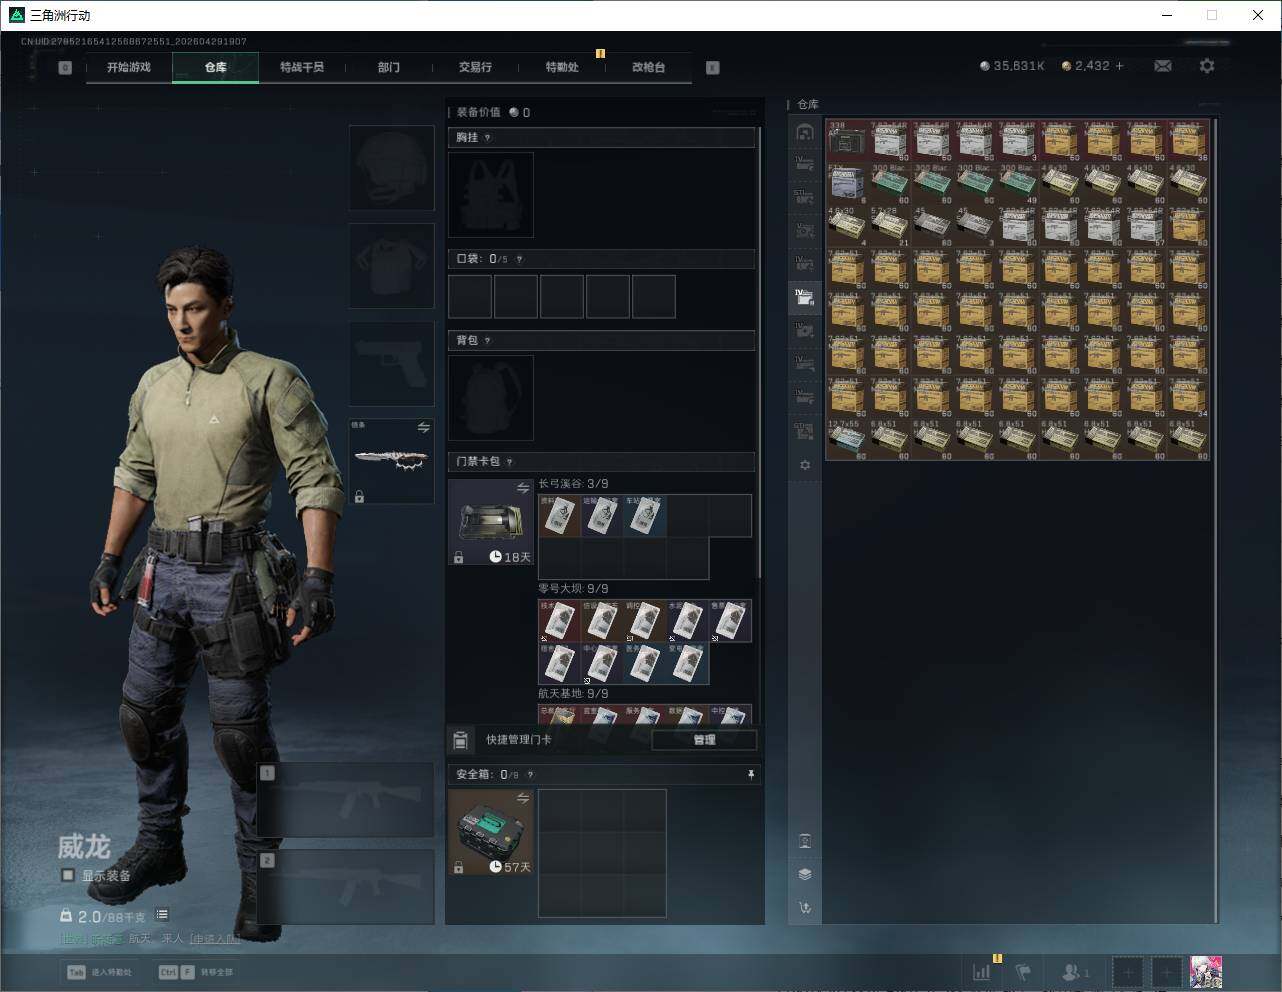Screen dimensions: 1282x992
Task: Click the first keycard under 零号大坝
Action: (x=559, y=621)
